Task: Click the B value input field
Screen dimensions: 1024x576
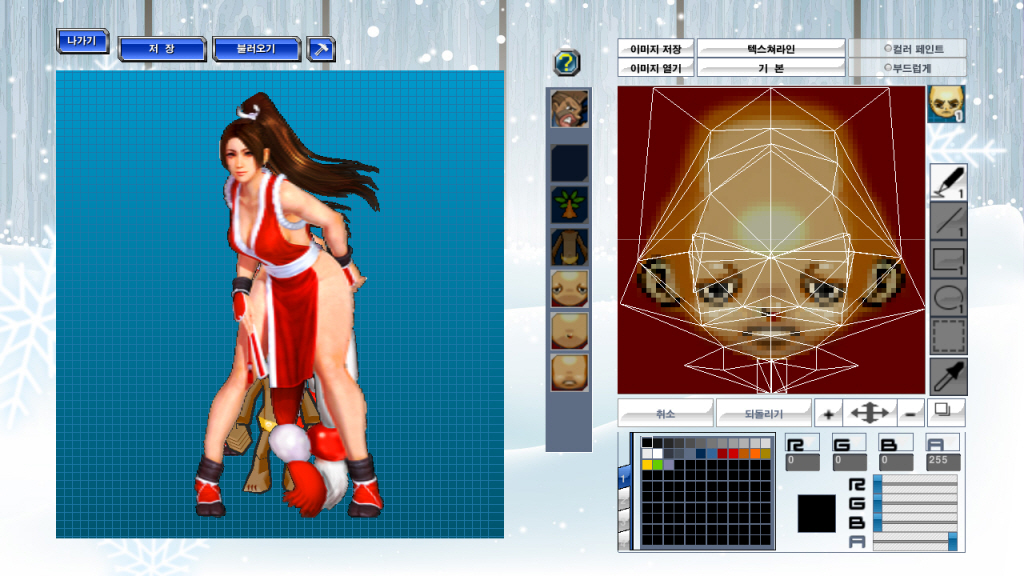Action: (x=895, y=461)
